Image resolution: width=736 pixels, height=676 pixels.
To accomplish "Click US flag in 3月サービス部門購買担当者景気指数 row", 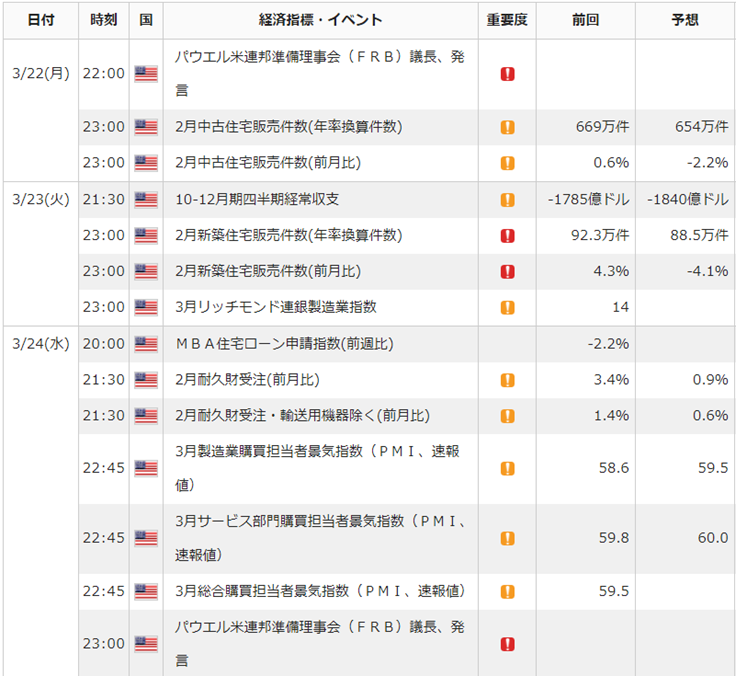I will click(x=146, y=538).
